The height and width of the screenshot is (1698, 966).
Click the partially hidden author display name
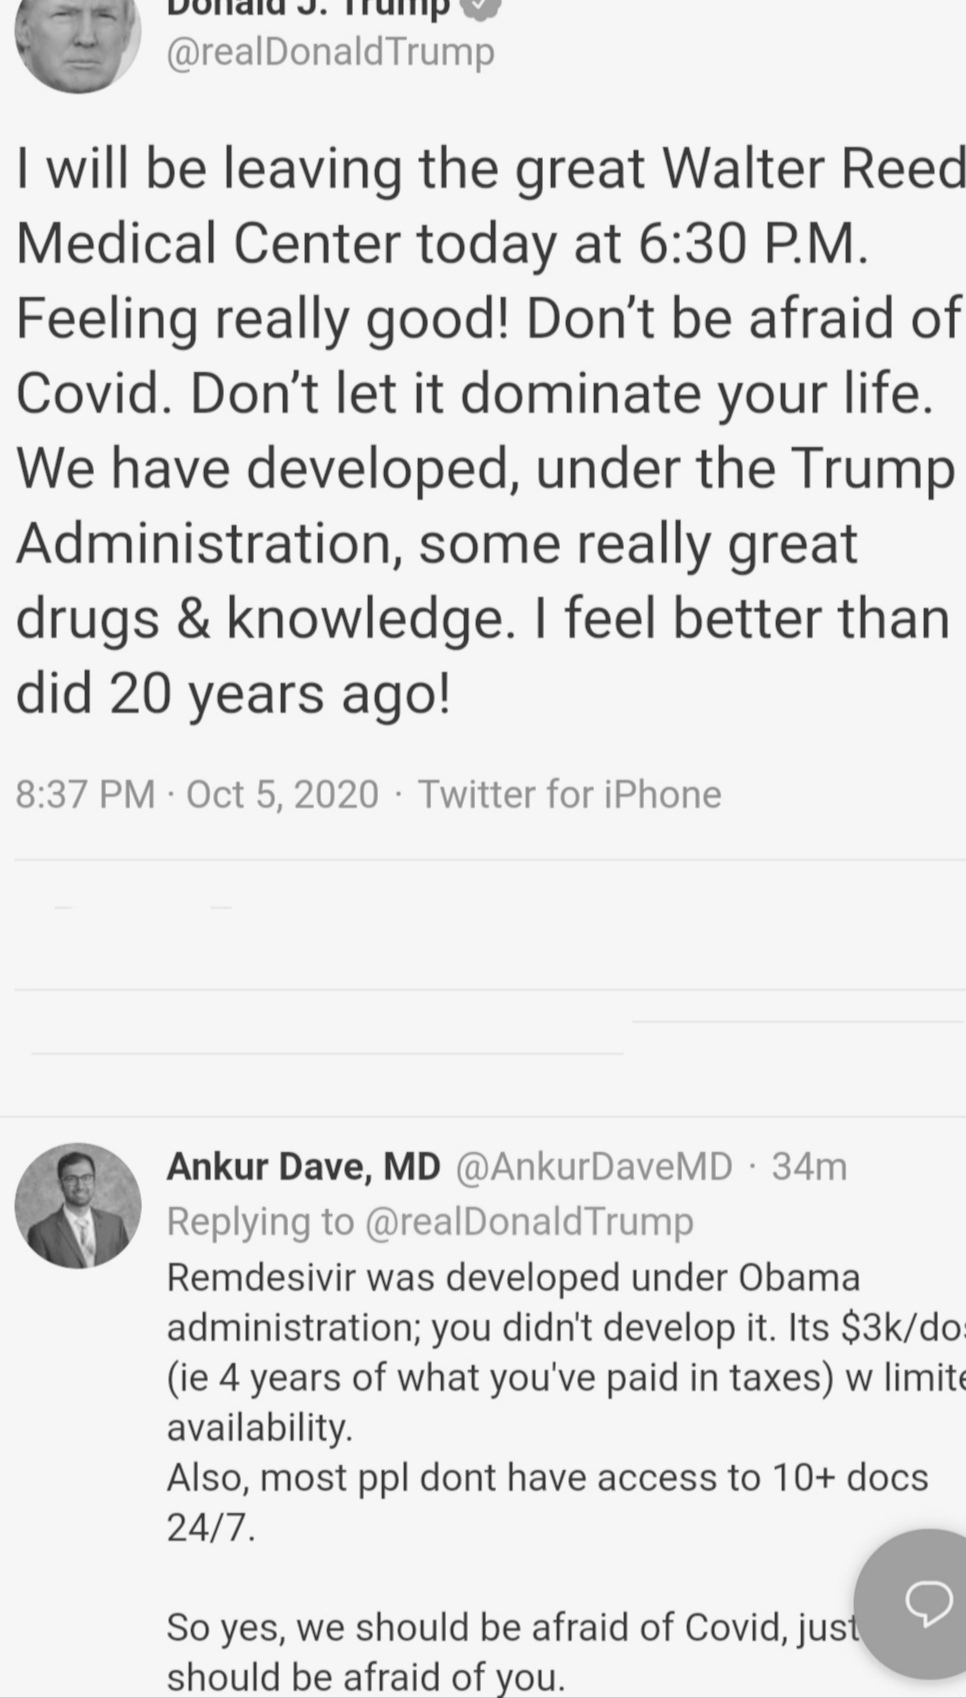tap(308, 8)
